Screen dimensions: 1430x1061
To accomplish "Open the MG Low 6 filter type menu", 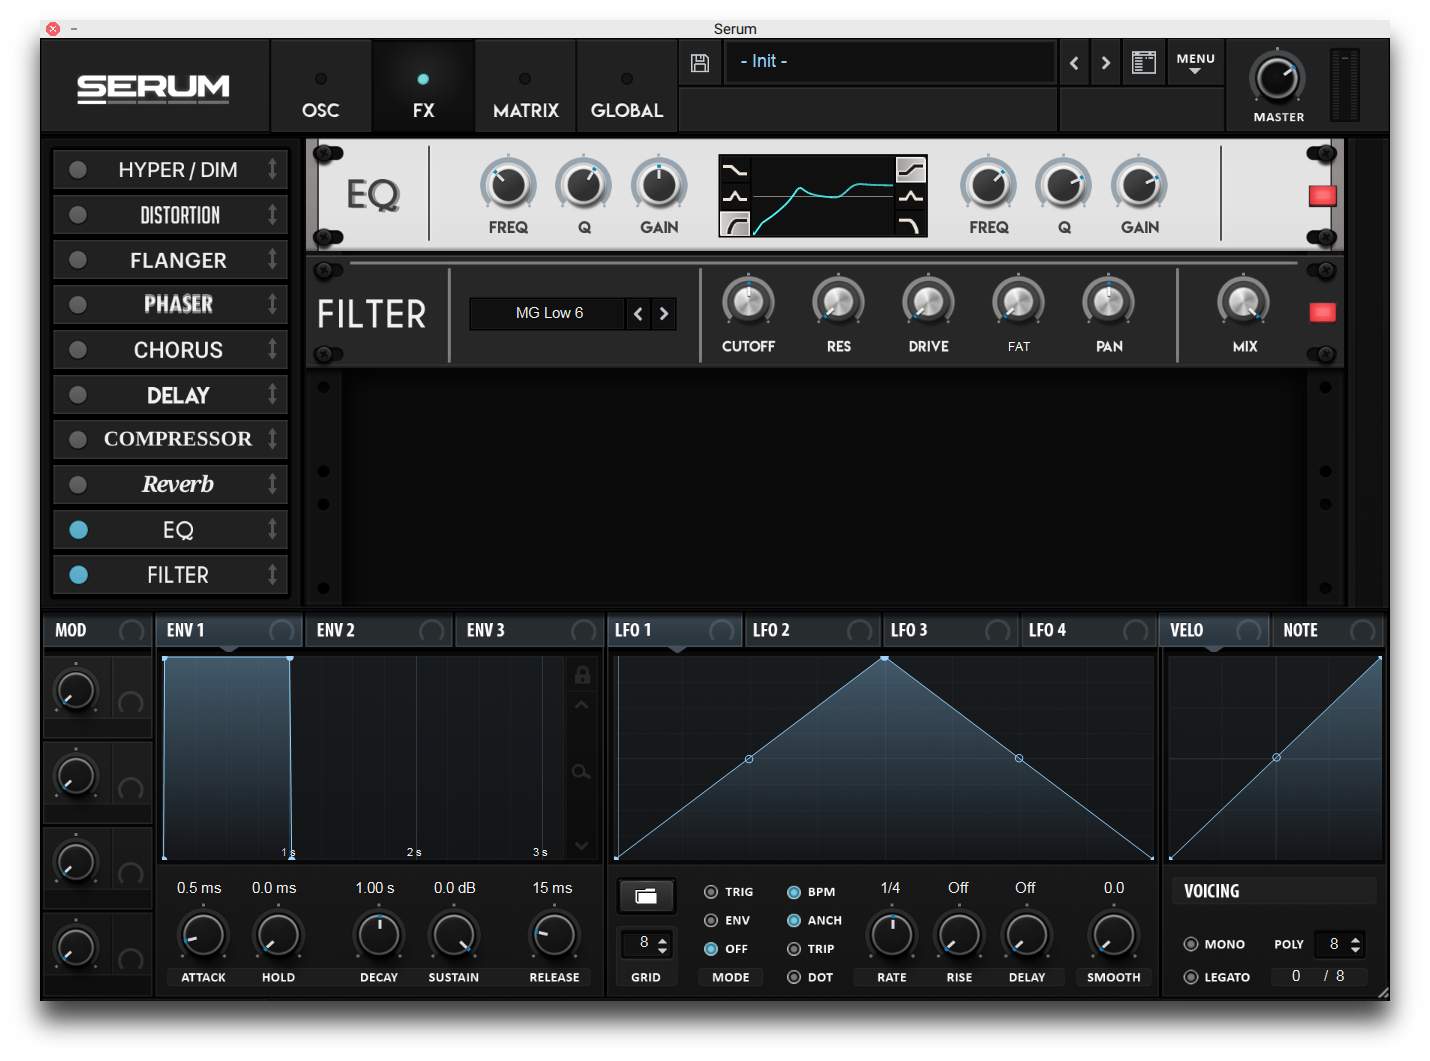I will click(x=548, y=313).
